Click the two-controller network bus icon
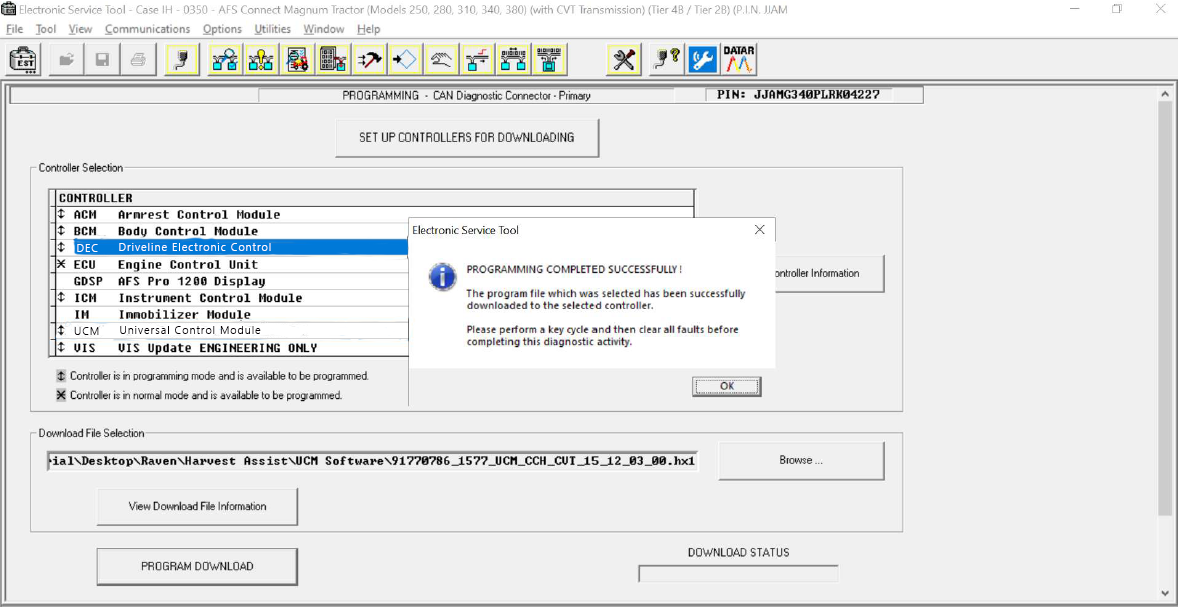Screen dimensions: 1179x607 [514, 59]
